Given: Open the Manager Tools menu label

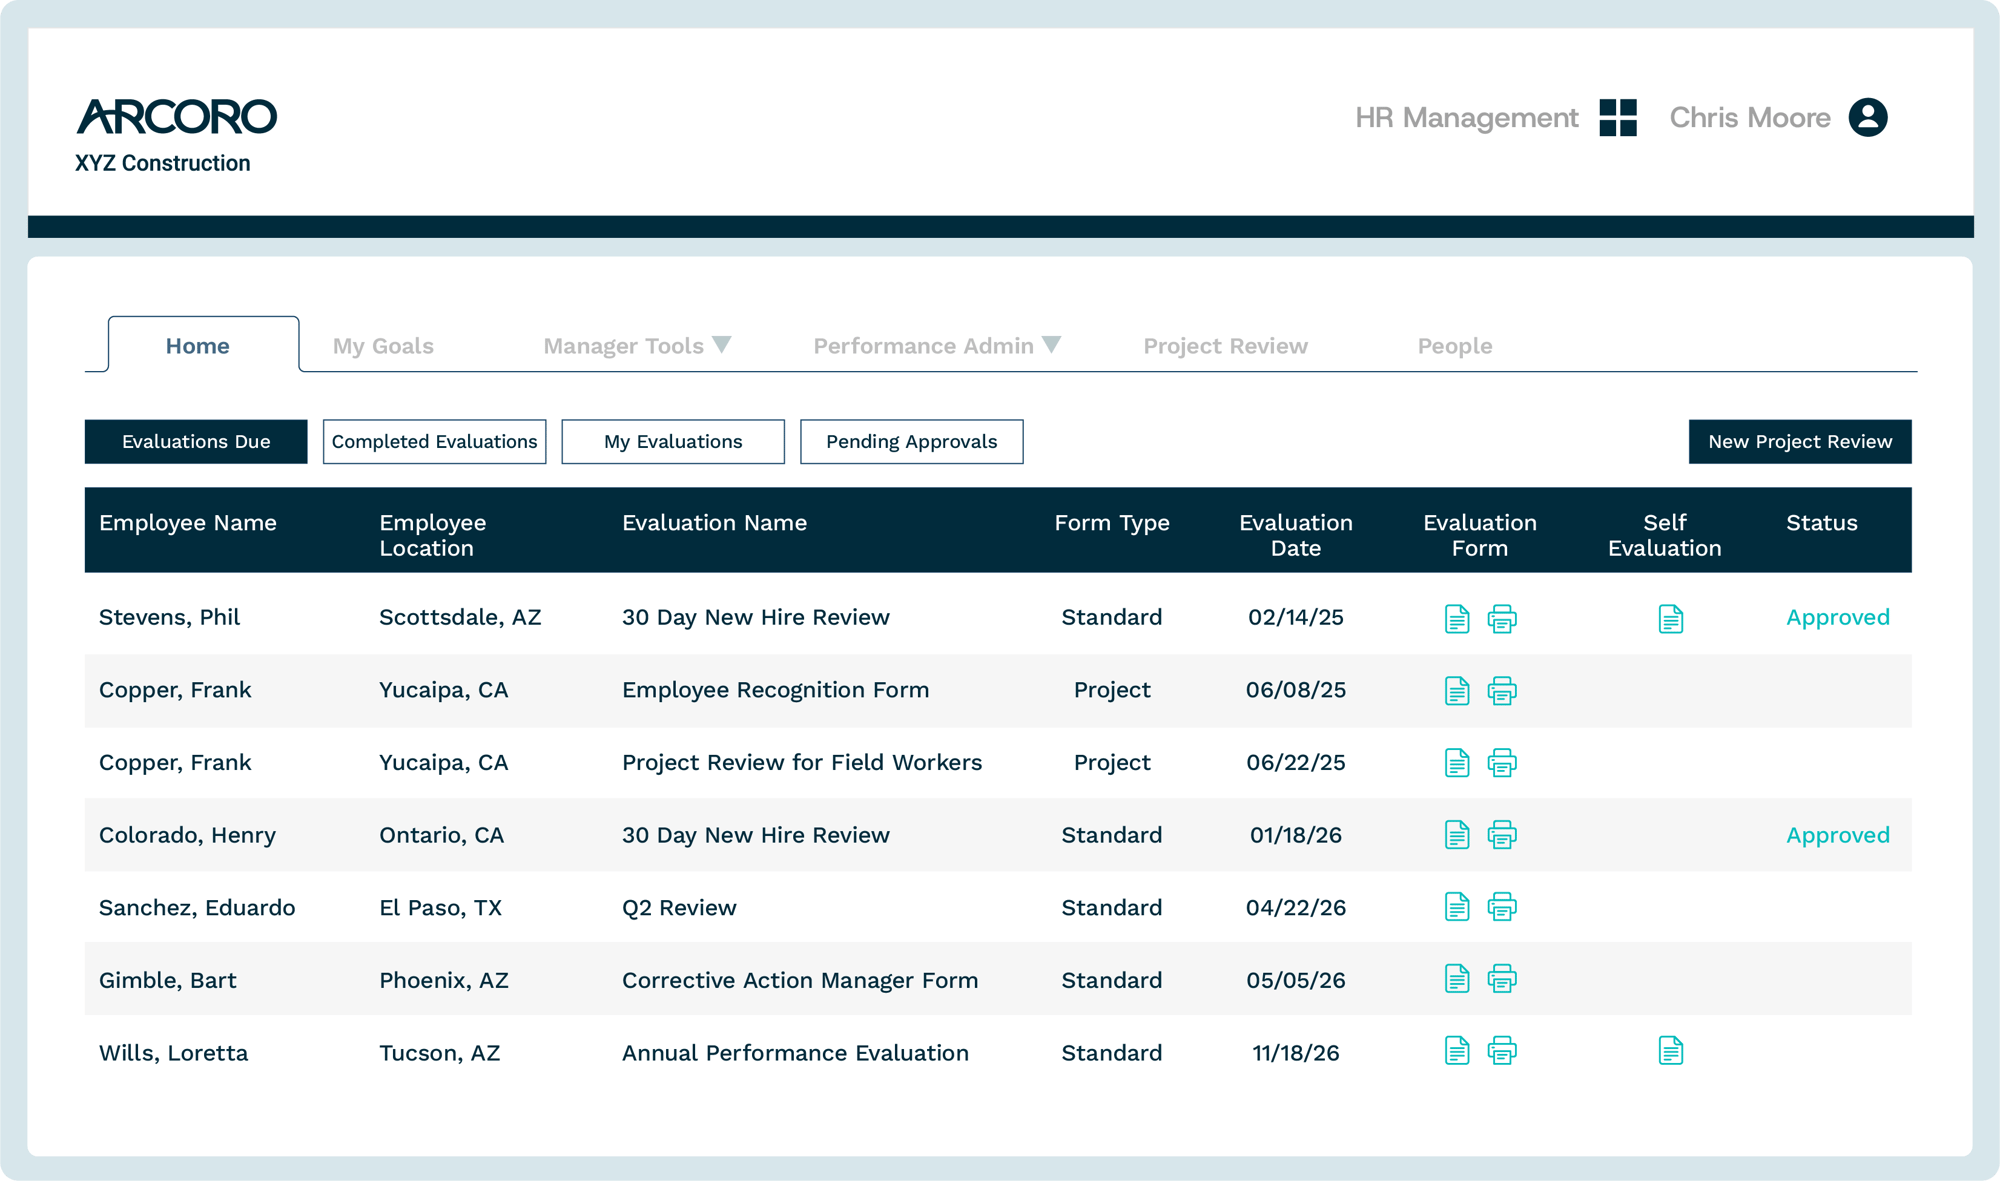Looking at the screenshot, I should [x=623, y=346].
